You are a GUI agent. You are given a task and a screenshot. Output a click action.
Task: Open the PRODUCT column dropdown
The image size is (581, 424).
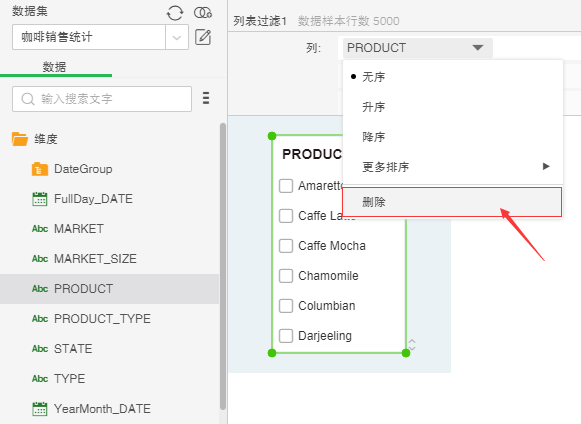click(x=418, y=48)
